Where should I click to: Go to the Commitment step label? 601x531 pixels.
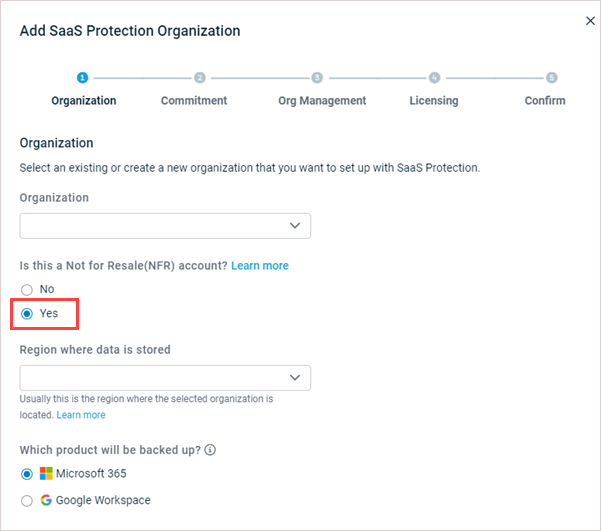point(194,100)
